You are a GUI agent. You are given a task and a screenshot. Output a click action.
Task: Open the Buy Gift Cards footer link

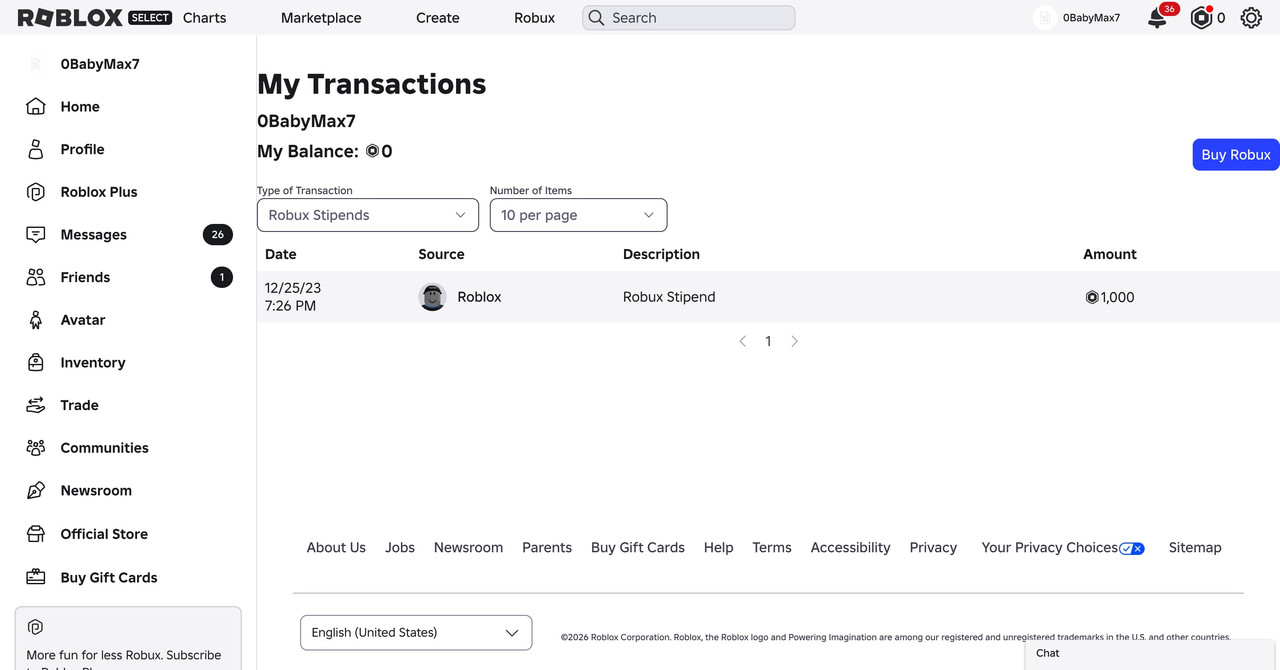[x=638, y=548]
